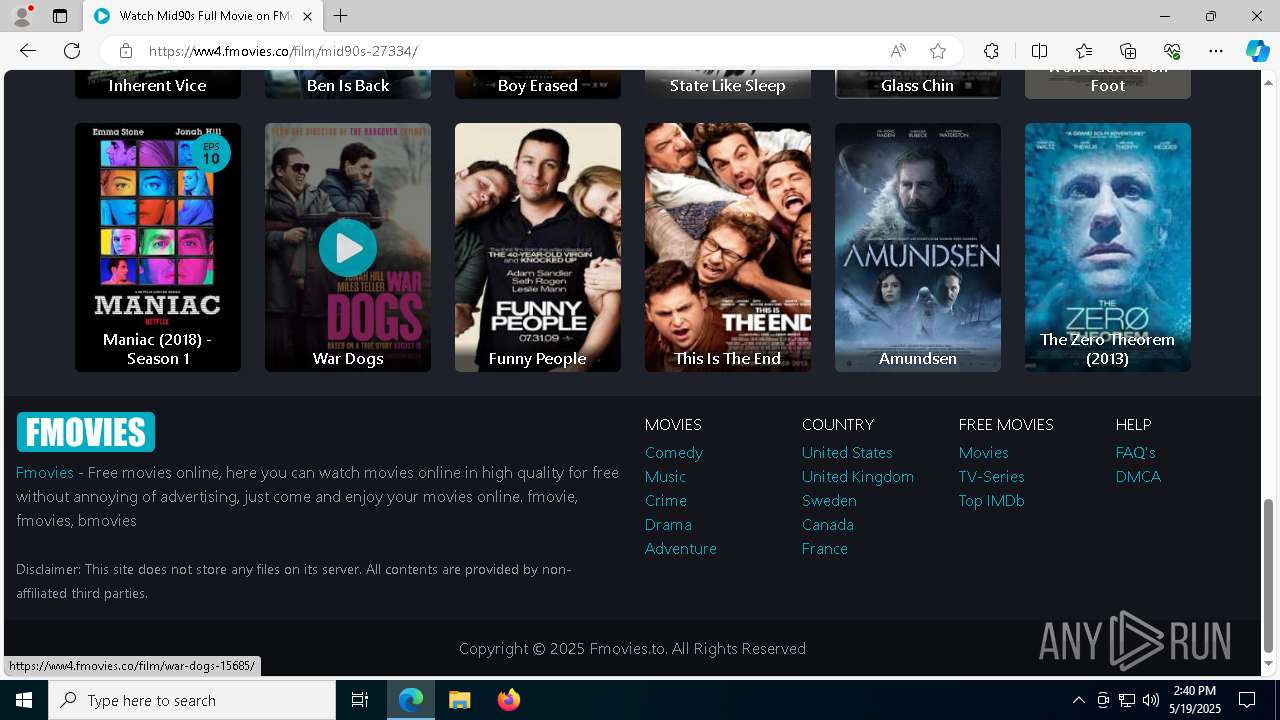Select Canada country link
Screen dimensions: 1280x720
[x=828, y=524]
